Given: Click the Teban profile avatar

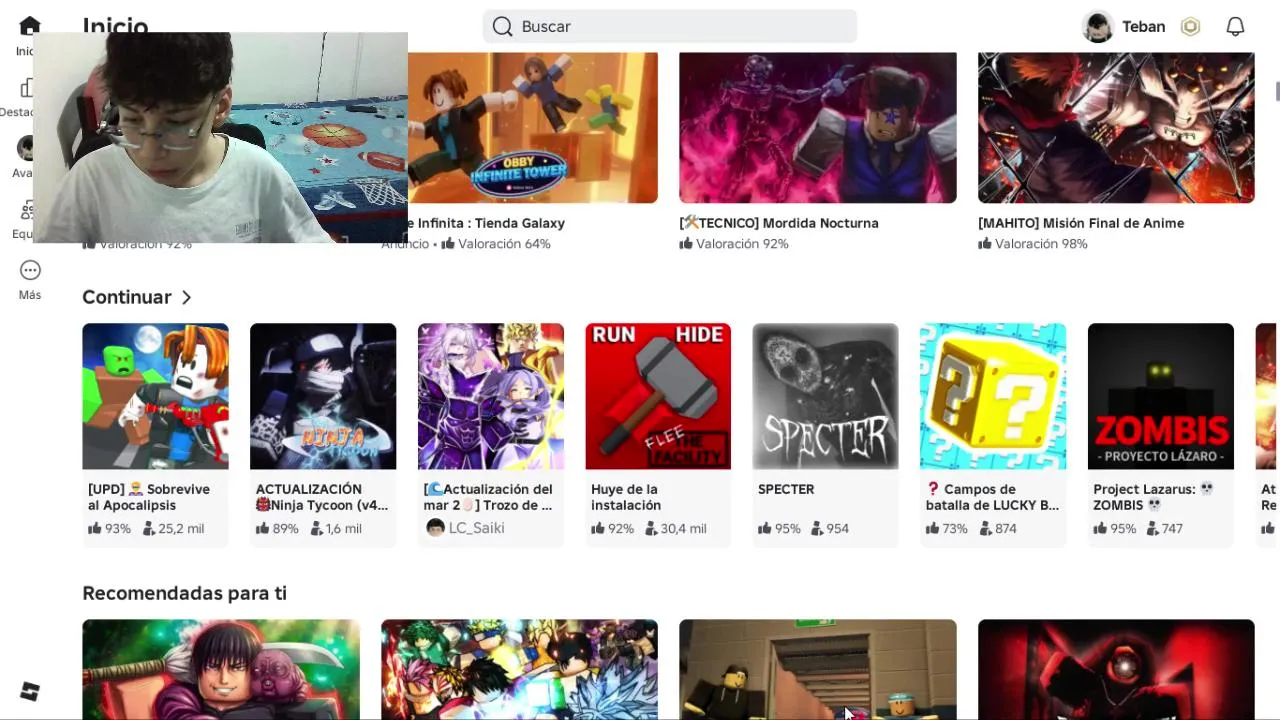Looking at the screenshot, I should tap(1098, 27).
